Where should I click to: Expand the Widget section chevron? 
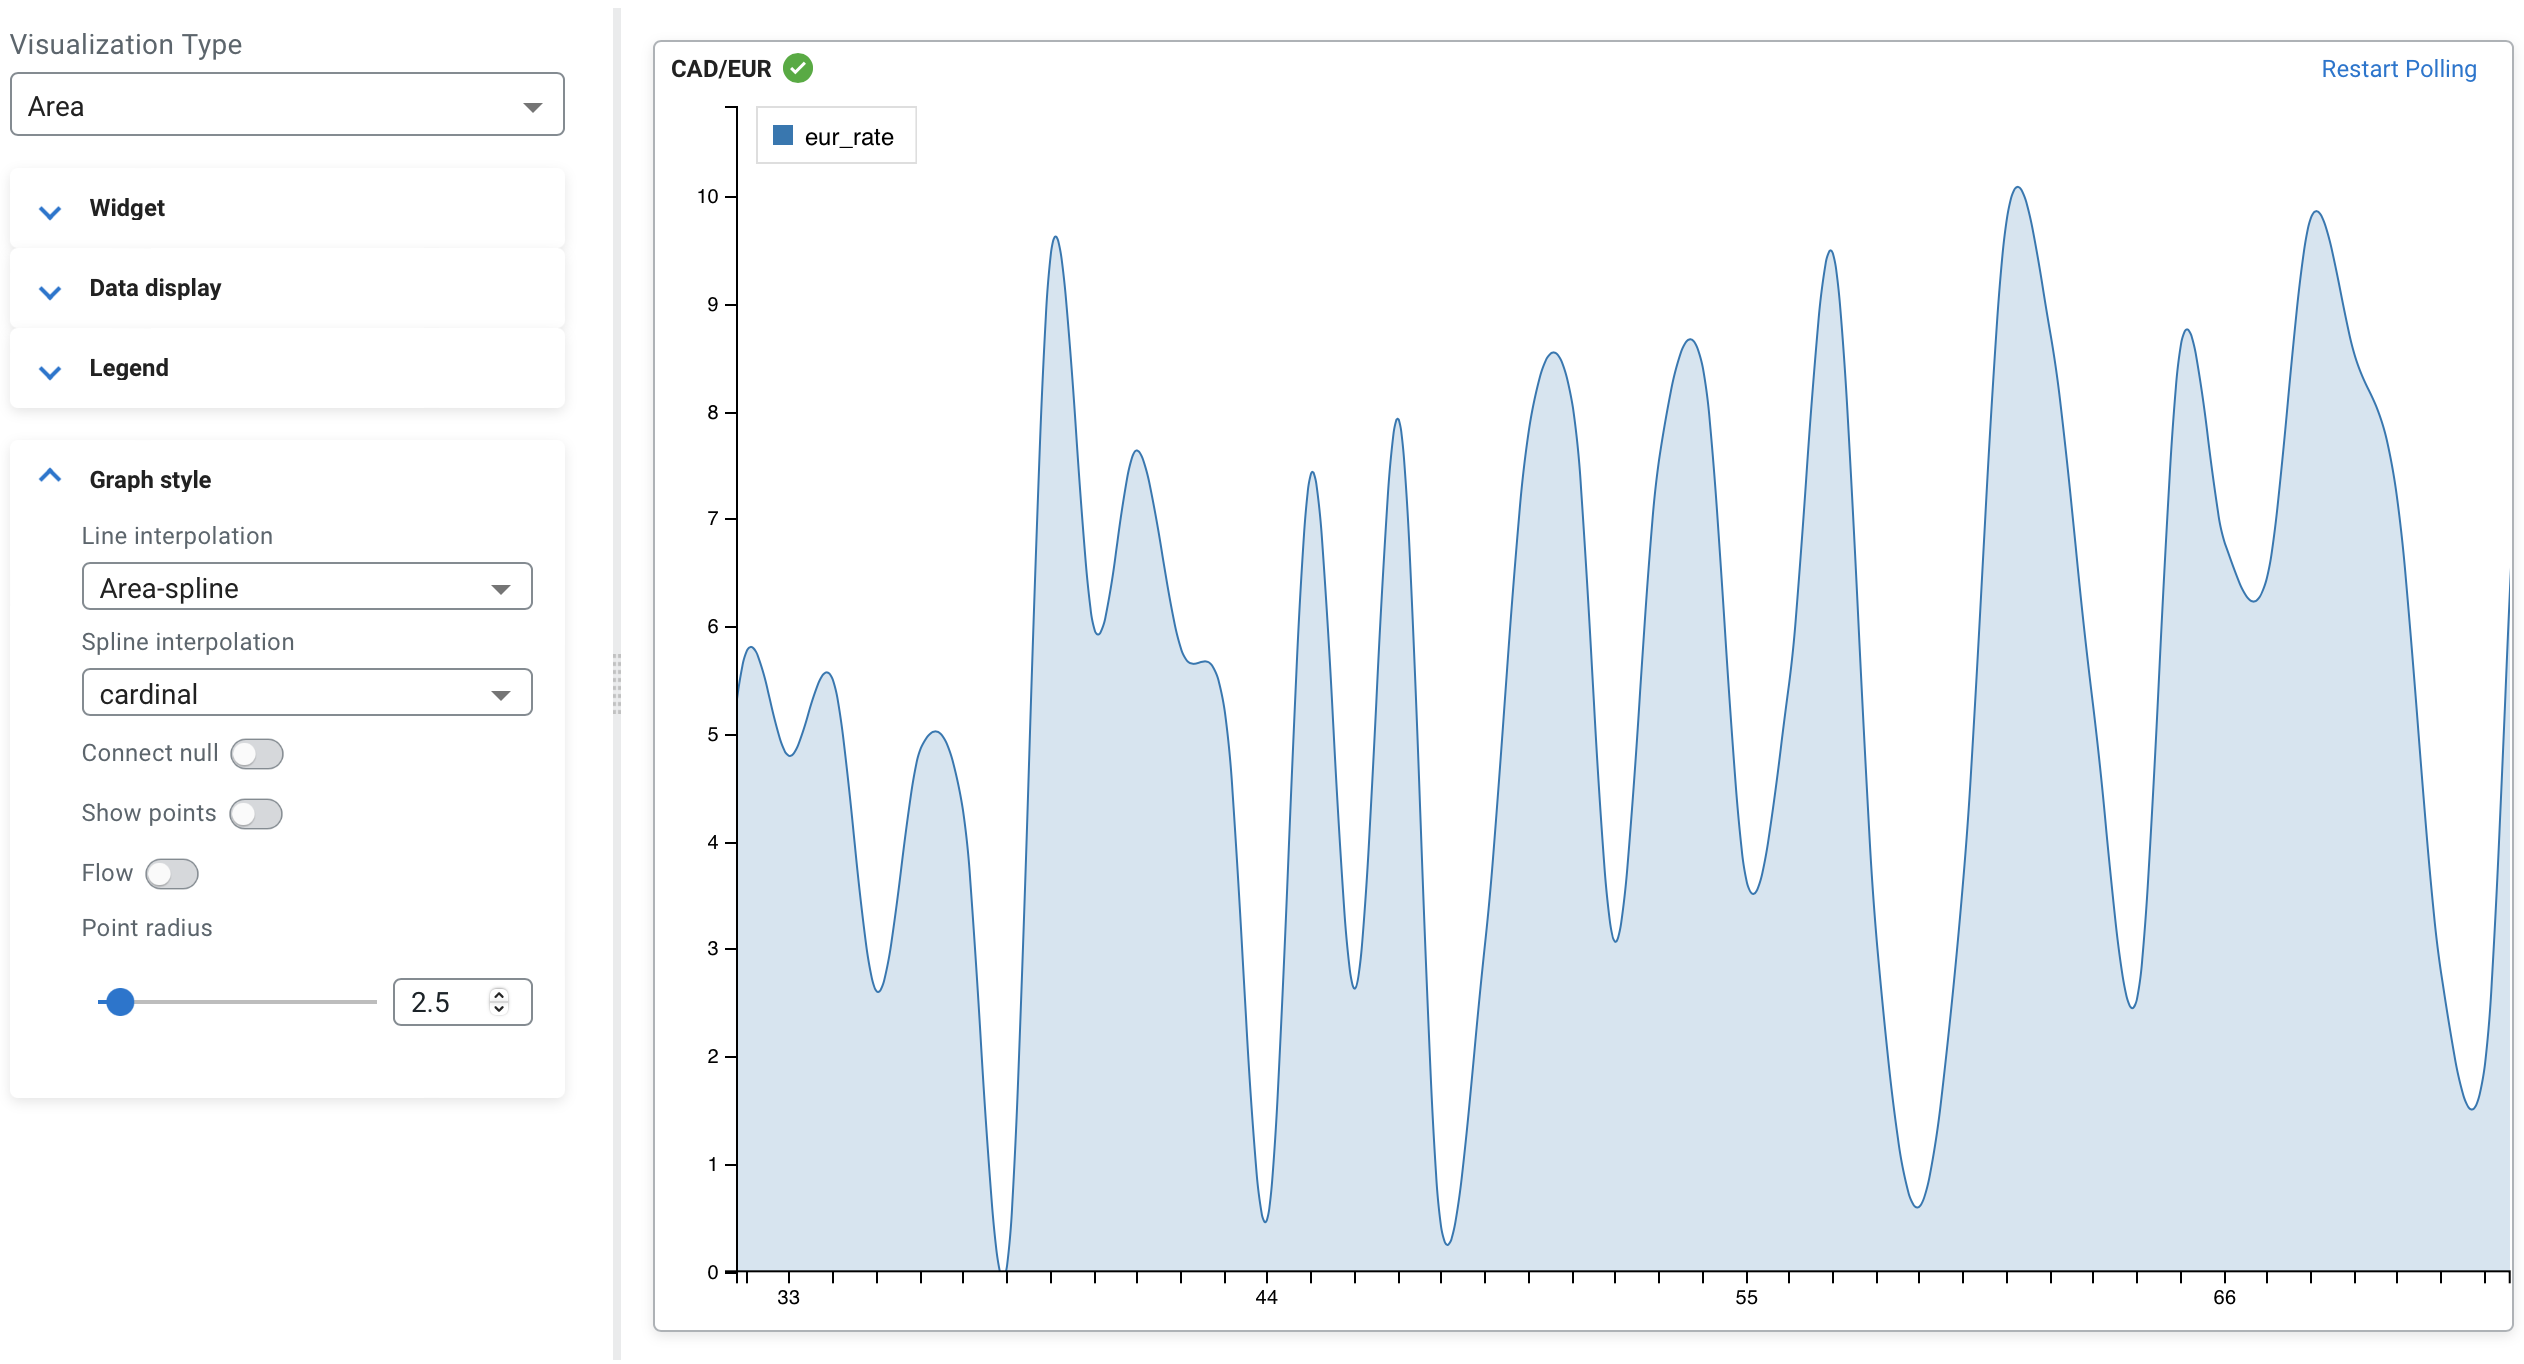coord(50,210)
